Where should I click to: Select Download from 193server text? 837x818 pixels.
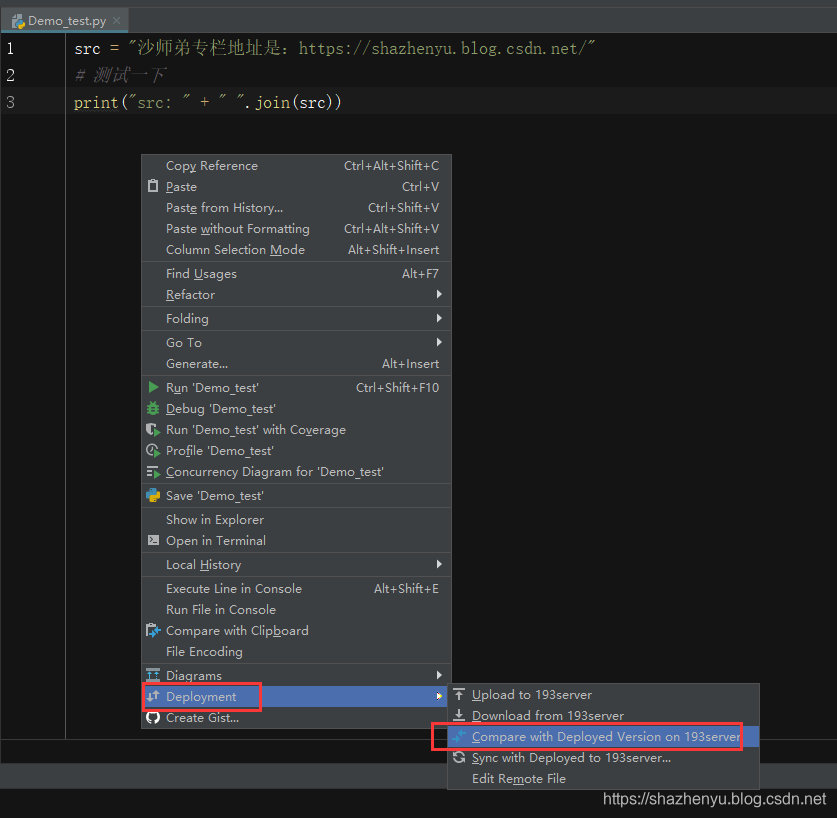pyautogui.click(x=548, y=715)
